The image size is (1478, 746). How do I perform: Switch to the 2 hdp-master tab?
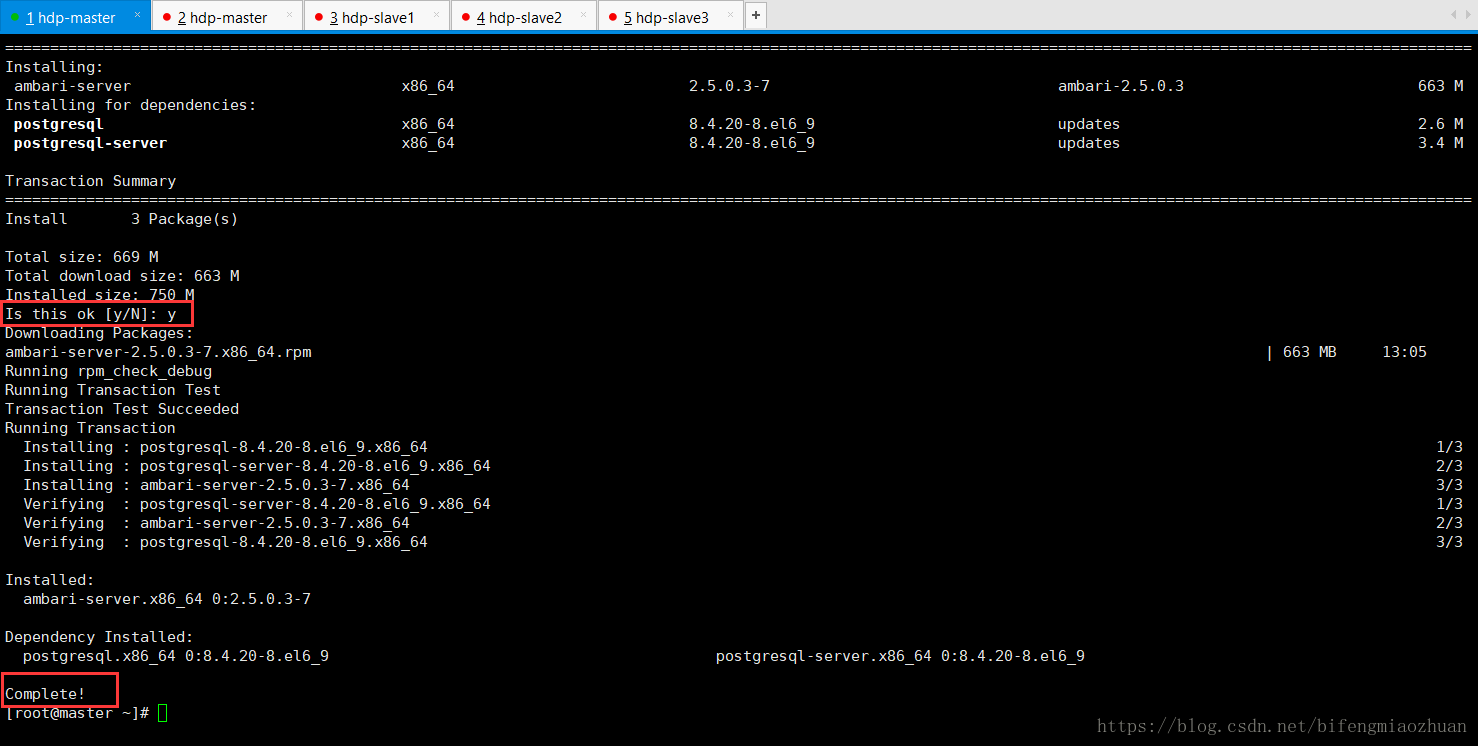[227, 16]
